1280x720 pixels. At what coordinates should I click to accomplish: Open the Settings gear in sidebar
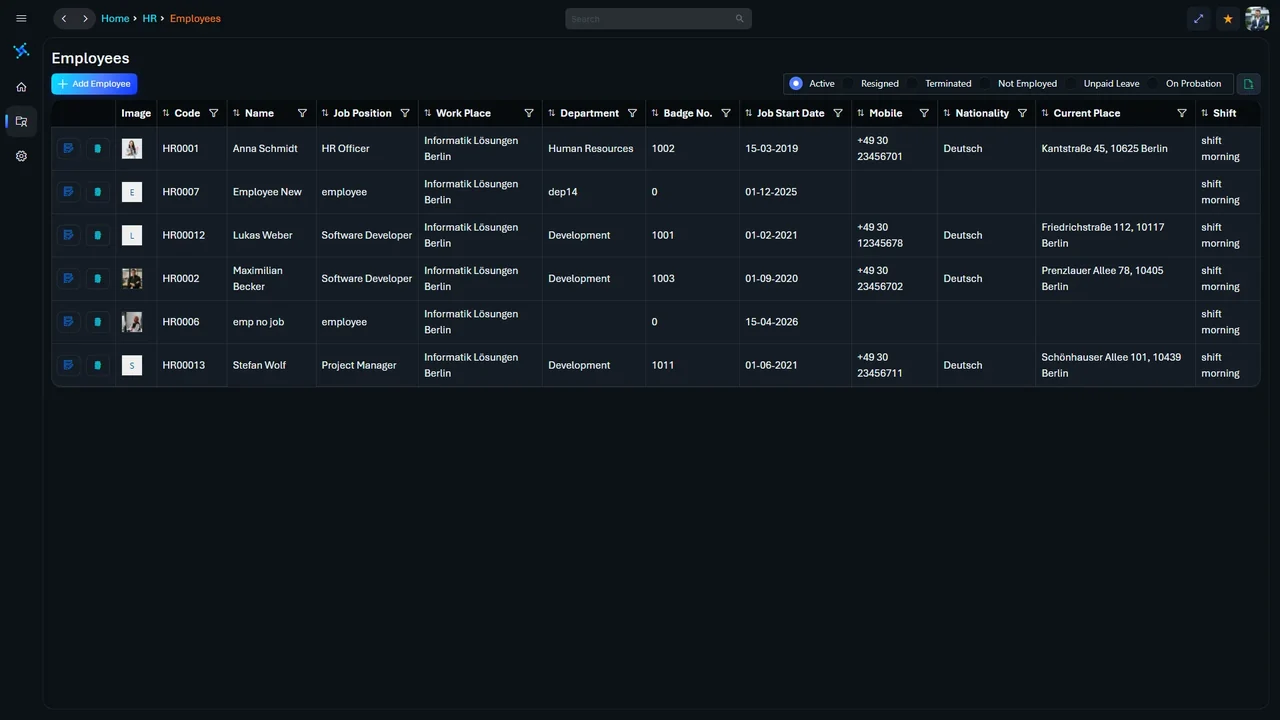(21, 156)
